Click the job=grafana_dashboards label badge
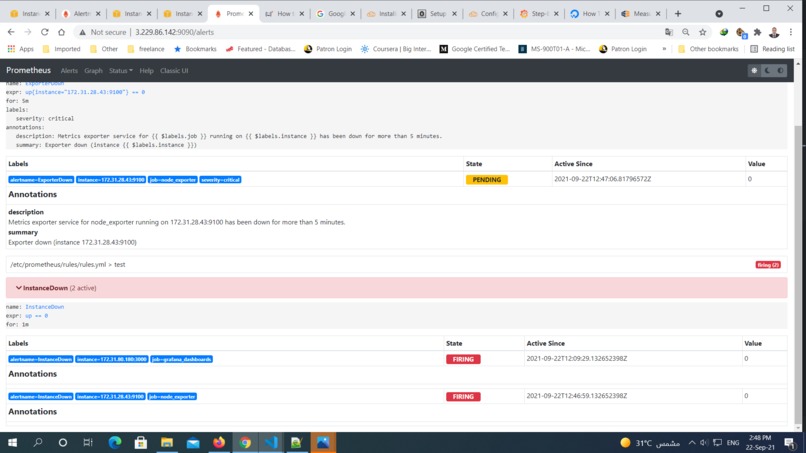 tap(181, 359)
